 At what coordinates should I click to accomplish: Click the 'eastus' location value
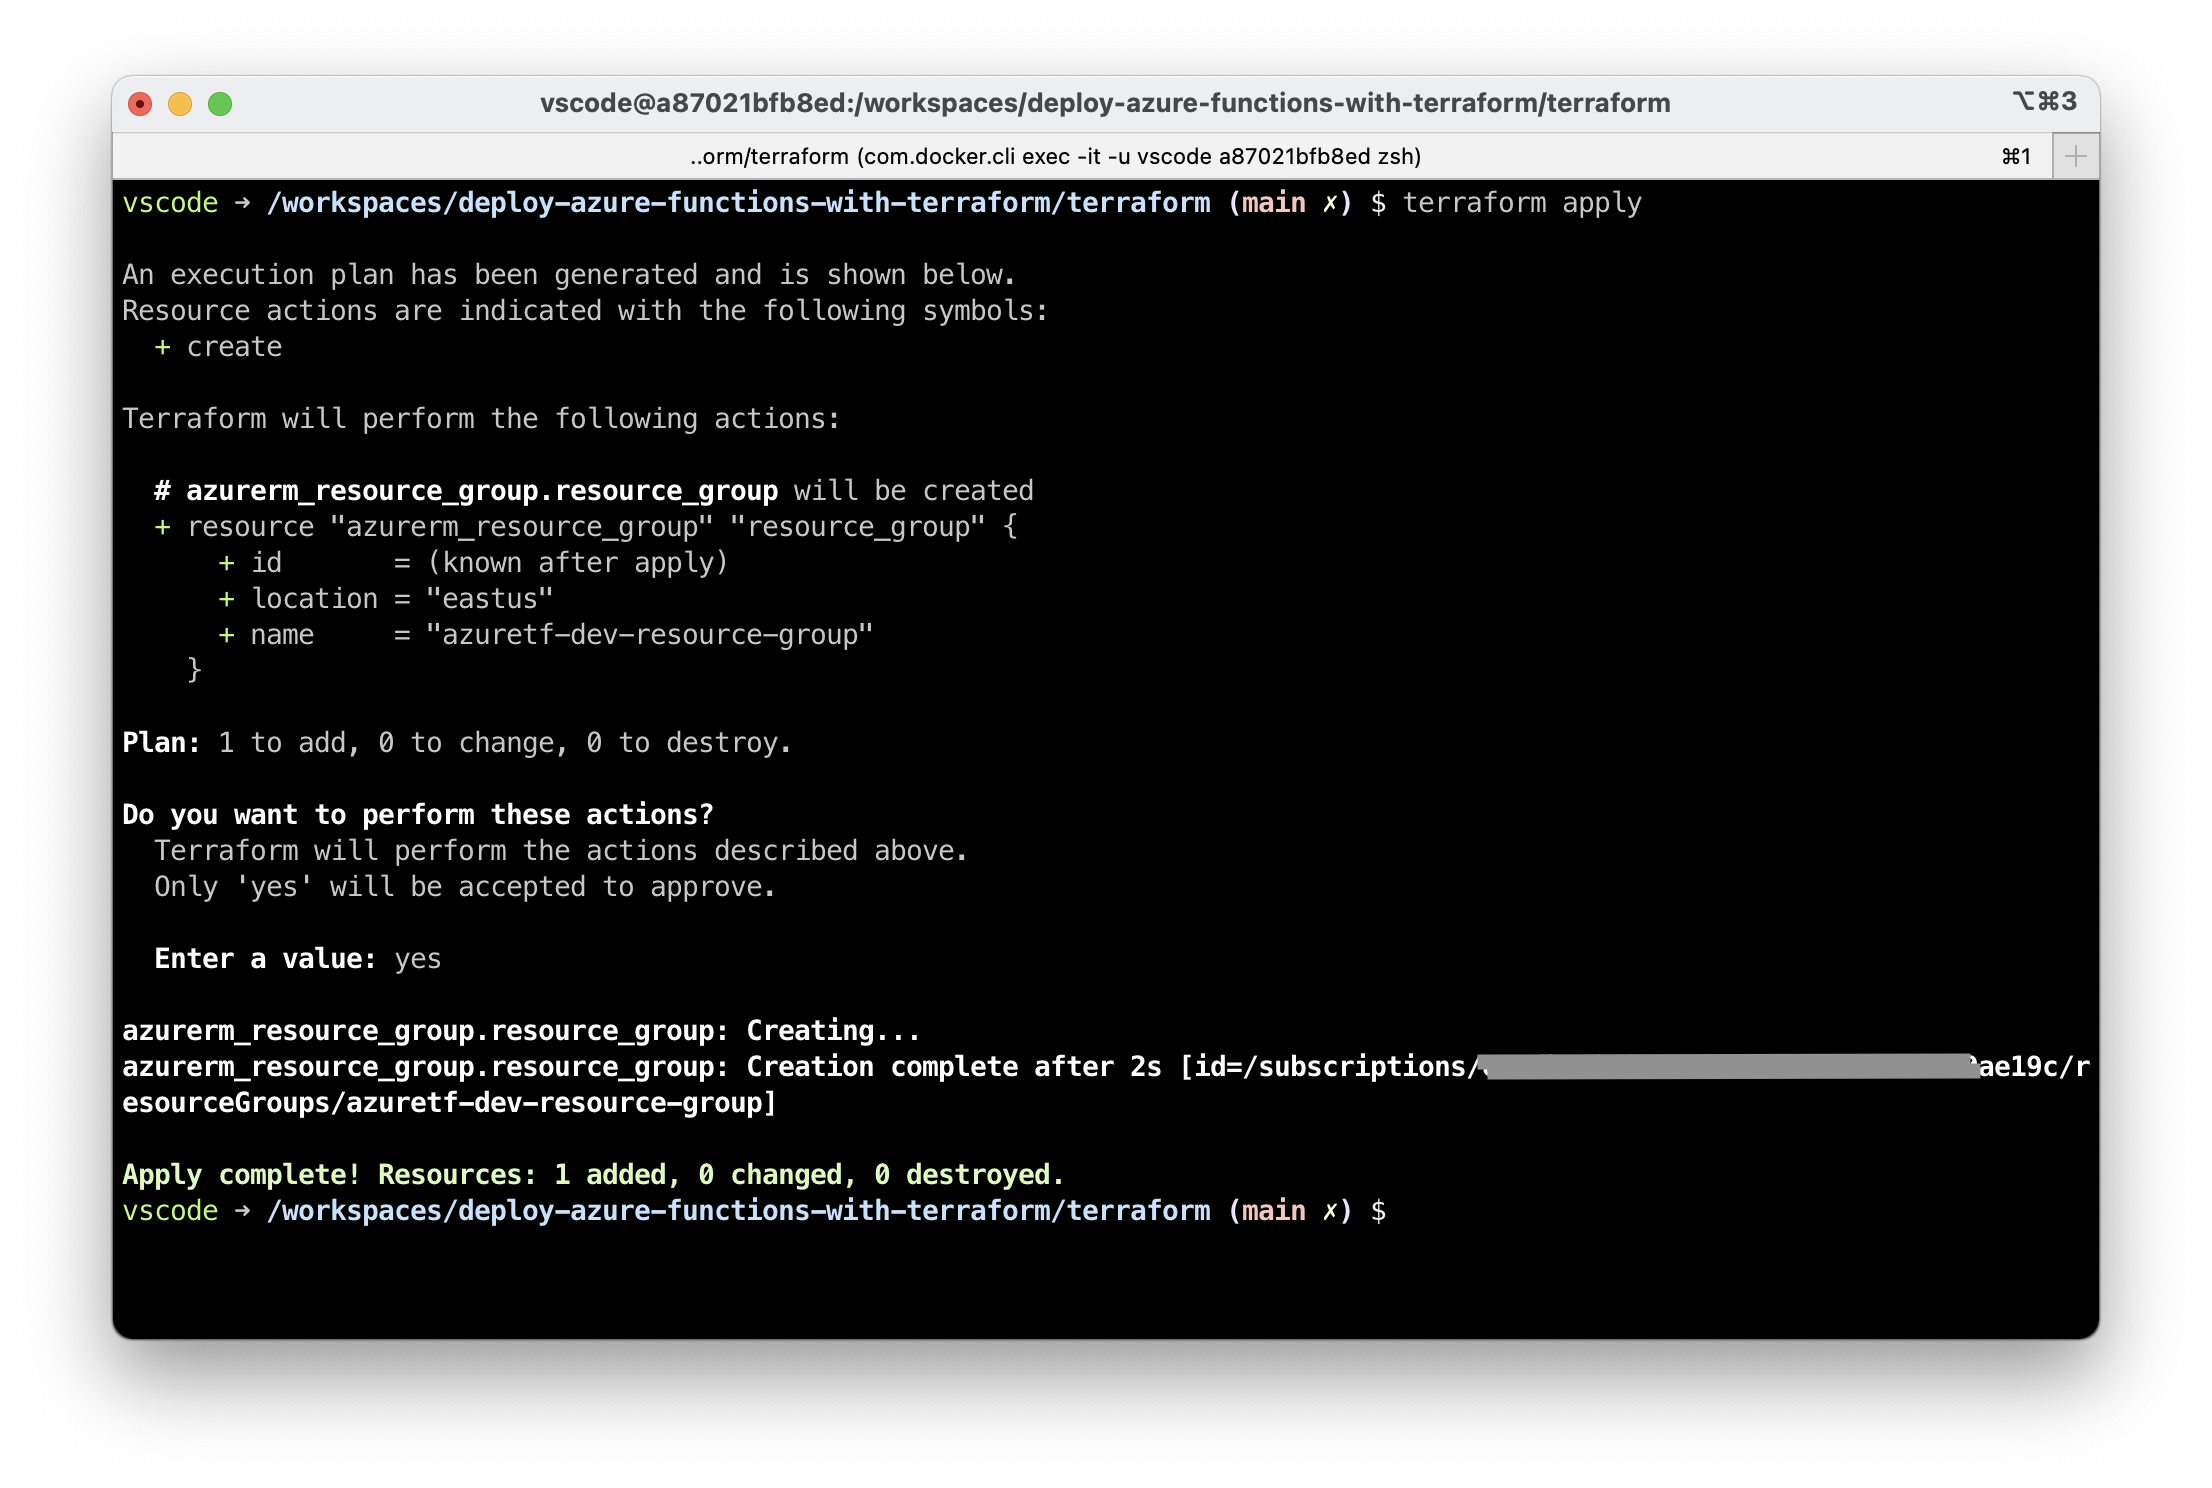click(x=490, y=599)
